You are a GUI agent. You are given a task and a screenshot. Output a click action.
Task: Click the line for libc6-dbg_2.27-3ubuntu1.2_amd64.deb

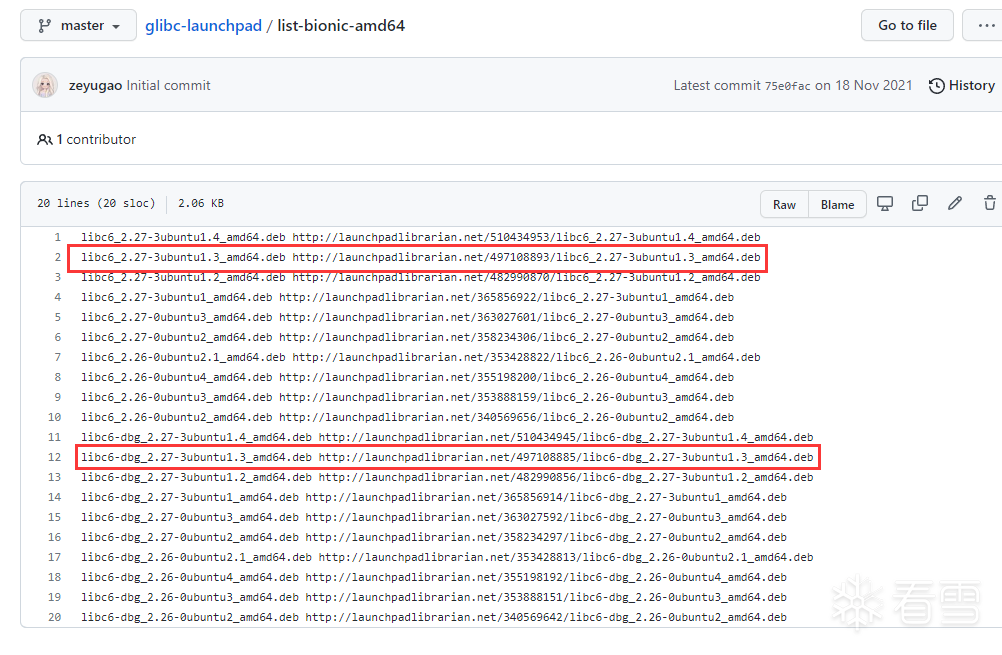click(447, 477)
